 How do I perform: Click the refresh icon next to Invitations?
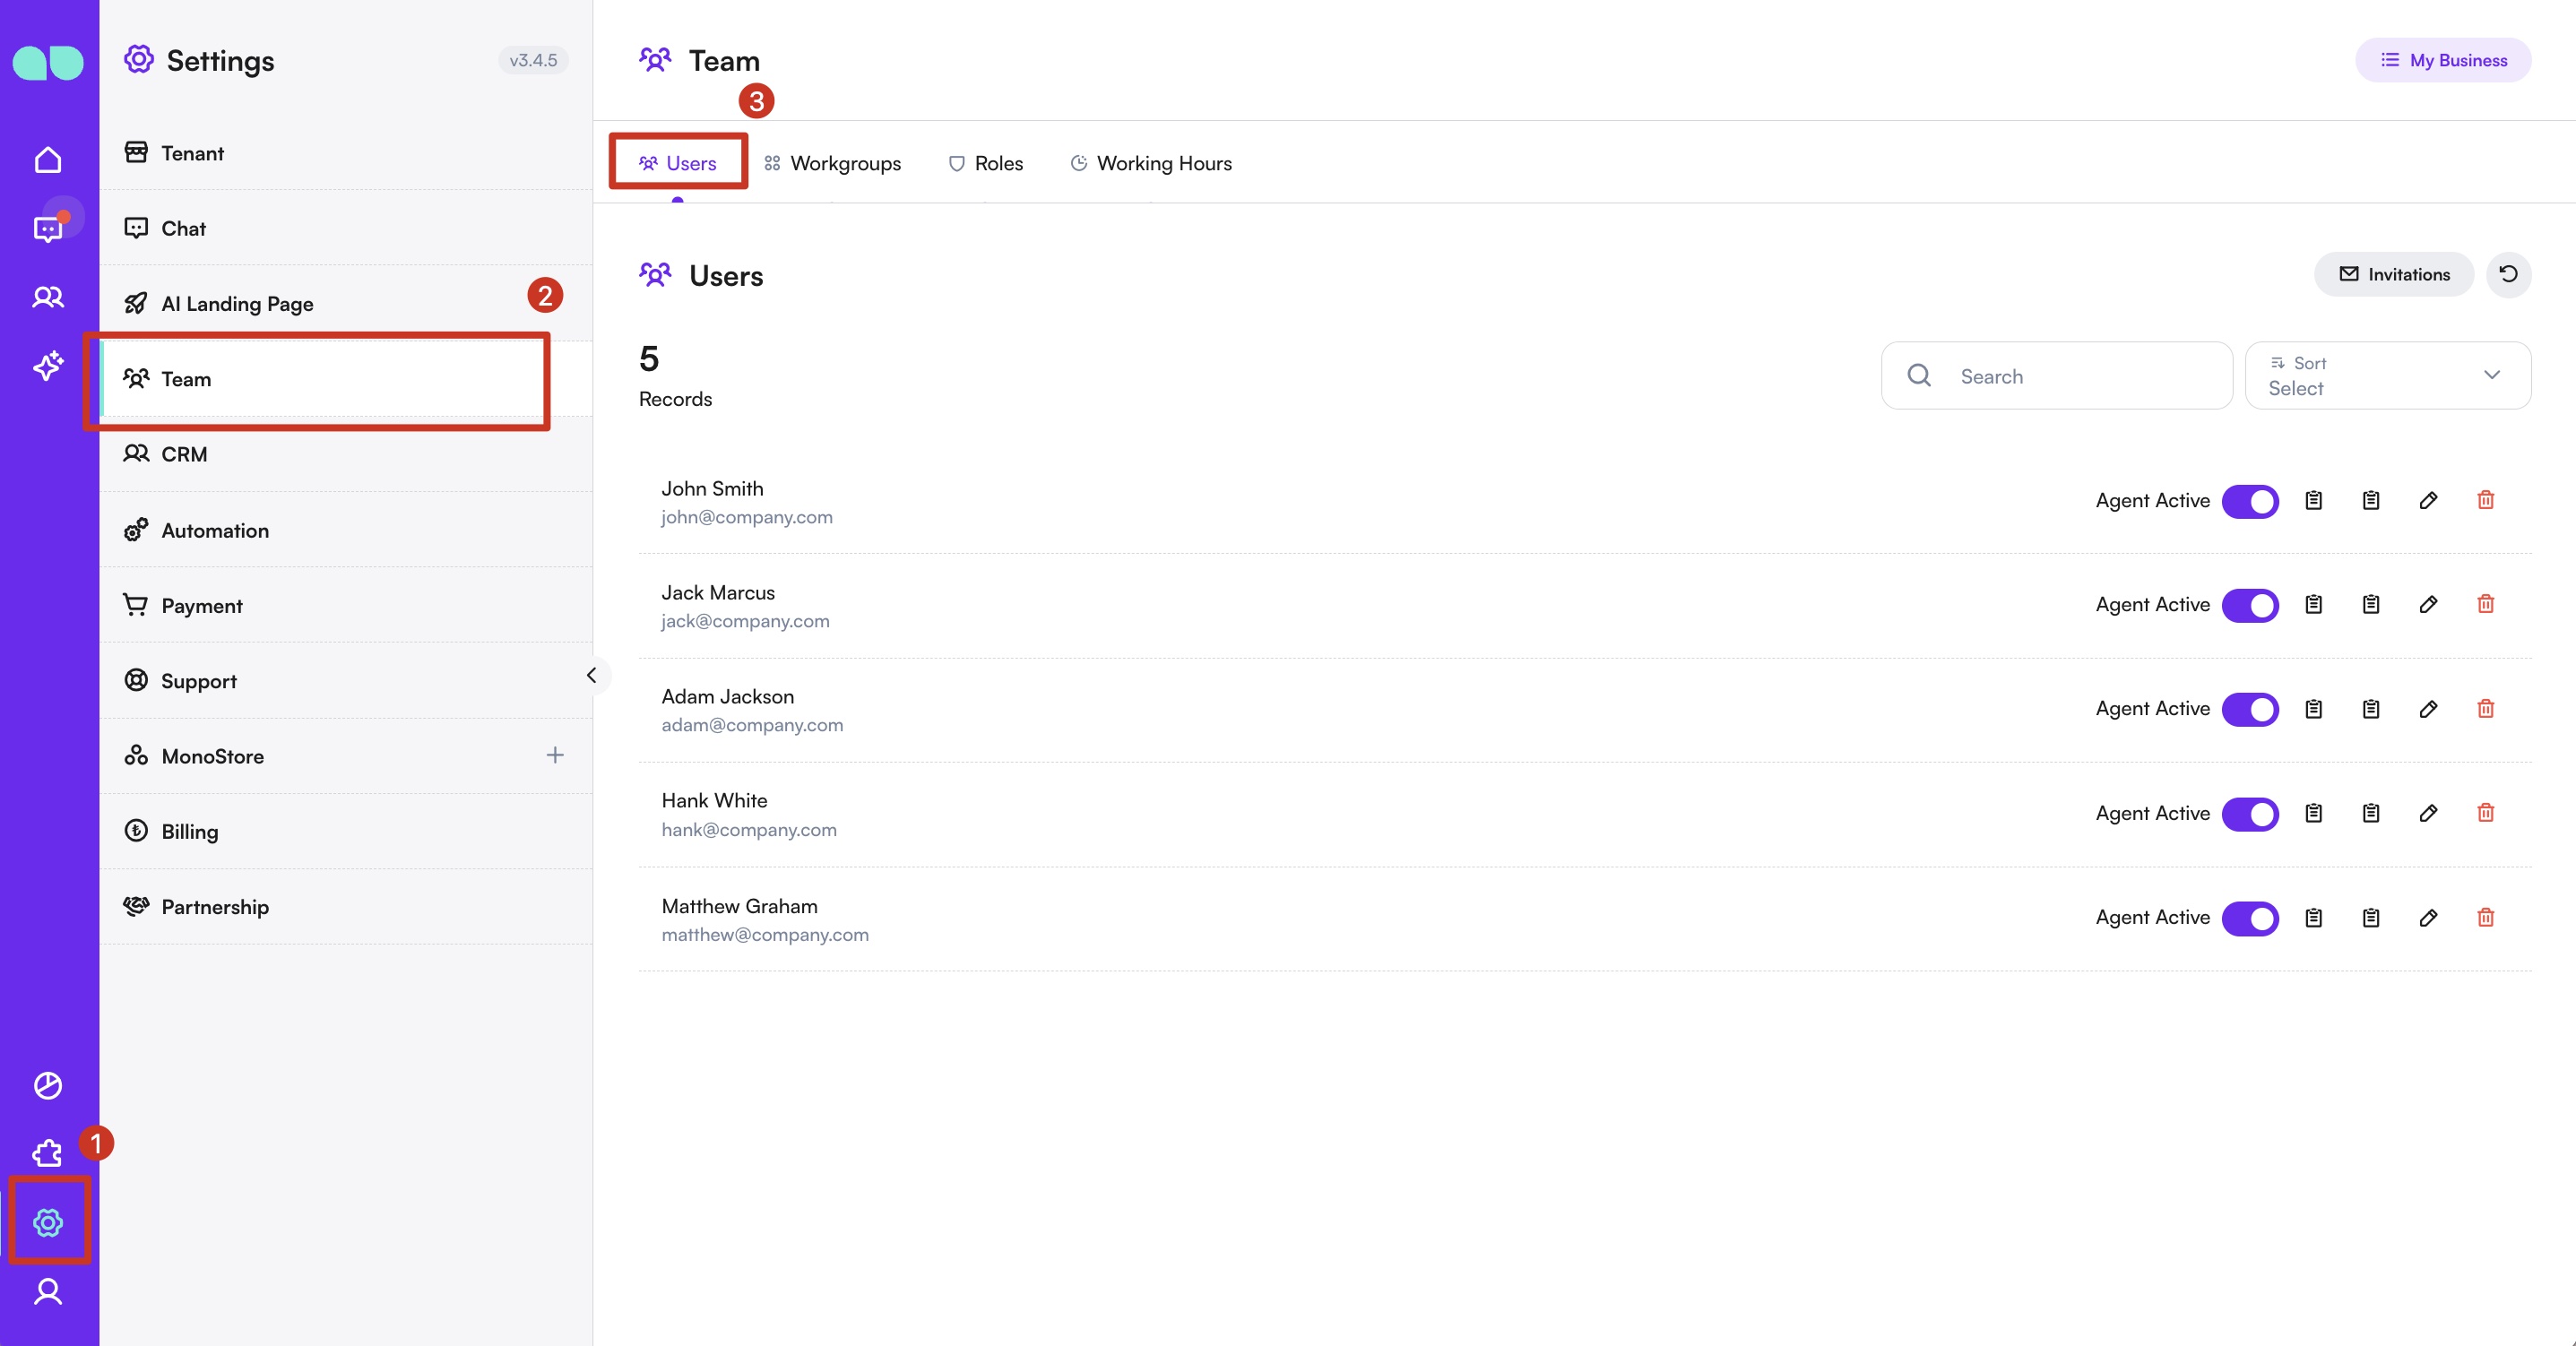click(x=2508, y=274)
